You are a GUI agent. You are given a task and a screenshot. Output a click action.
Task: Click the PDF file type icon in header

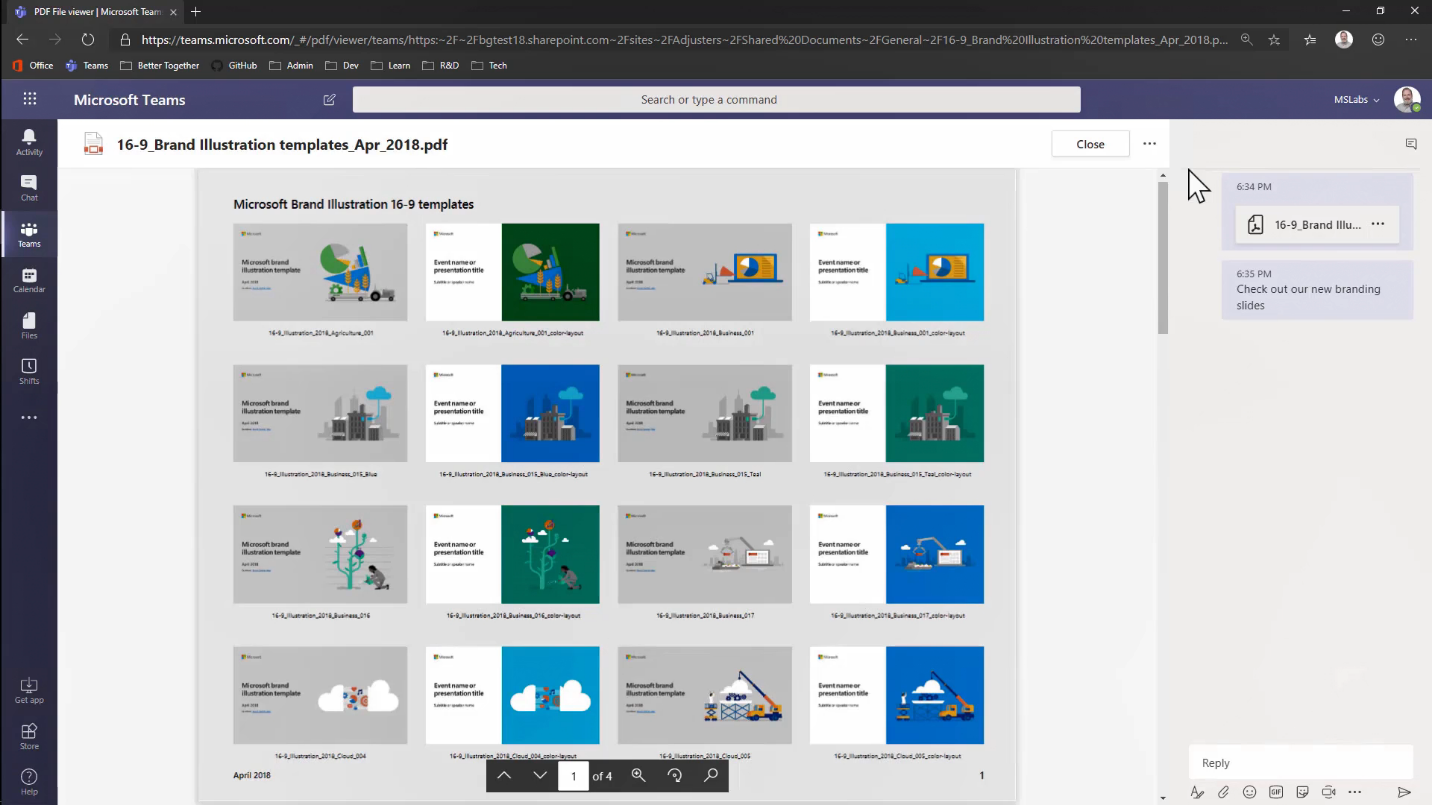click(93, 144)
